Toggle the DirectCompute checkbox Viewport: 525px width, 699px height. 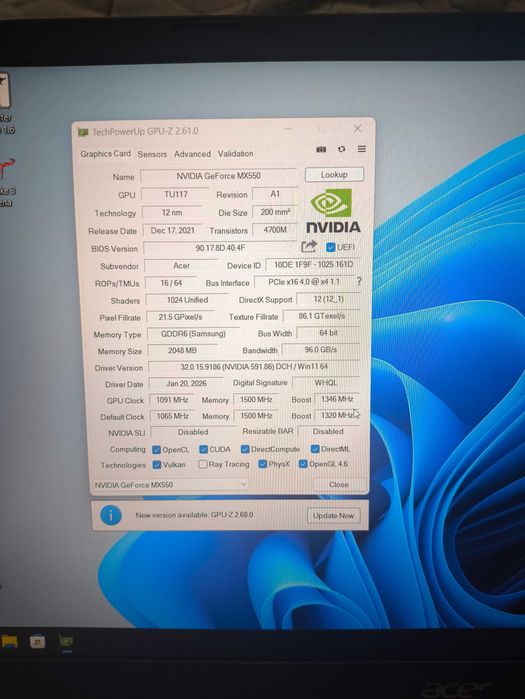click(x=245, y=449)
